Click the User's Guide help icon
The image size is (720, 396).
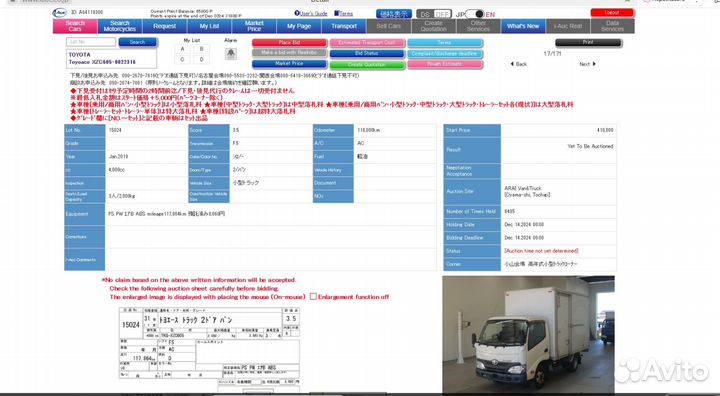pyautogui.click(x=297, y=13)
